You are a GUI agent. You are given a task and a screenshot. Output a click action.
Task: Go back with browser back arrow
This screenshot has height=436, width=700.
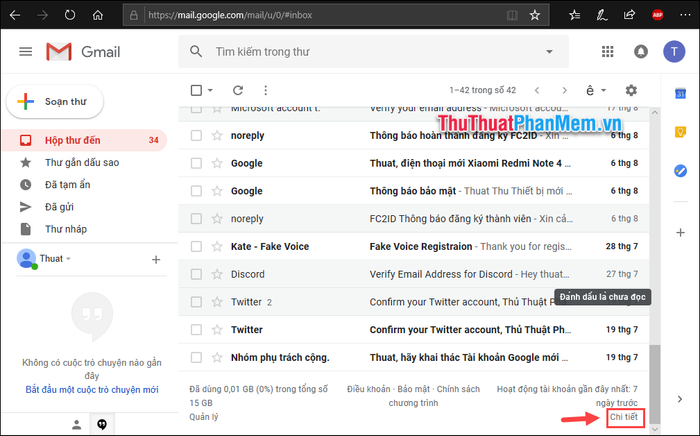(15, 15)
